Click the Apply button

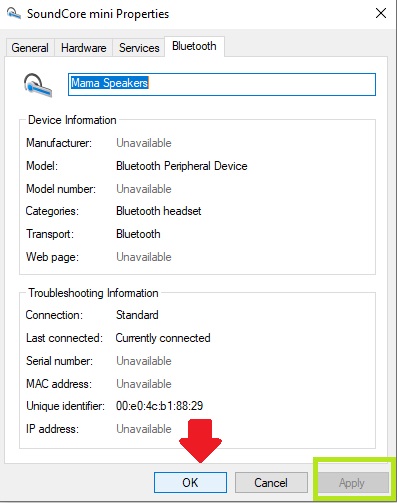tap(352, 482)
